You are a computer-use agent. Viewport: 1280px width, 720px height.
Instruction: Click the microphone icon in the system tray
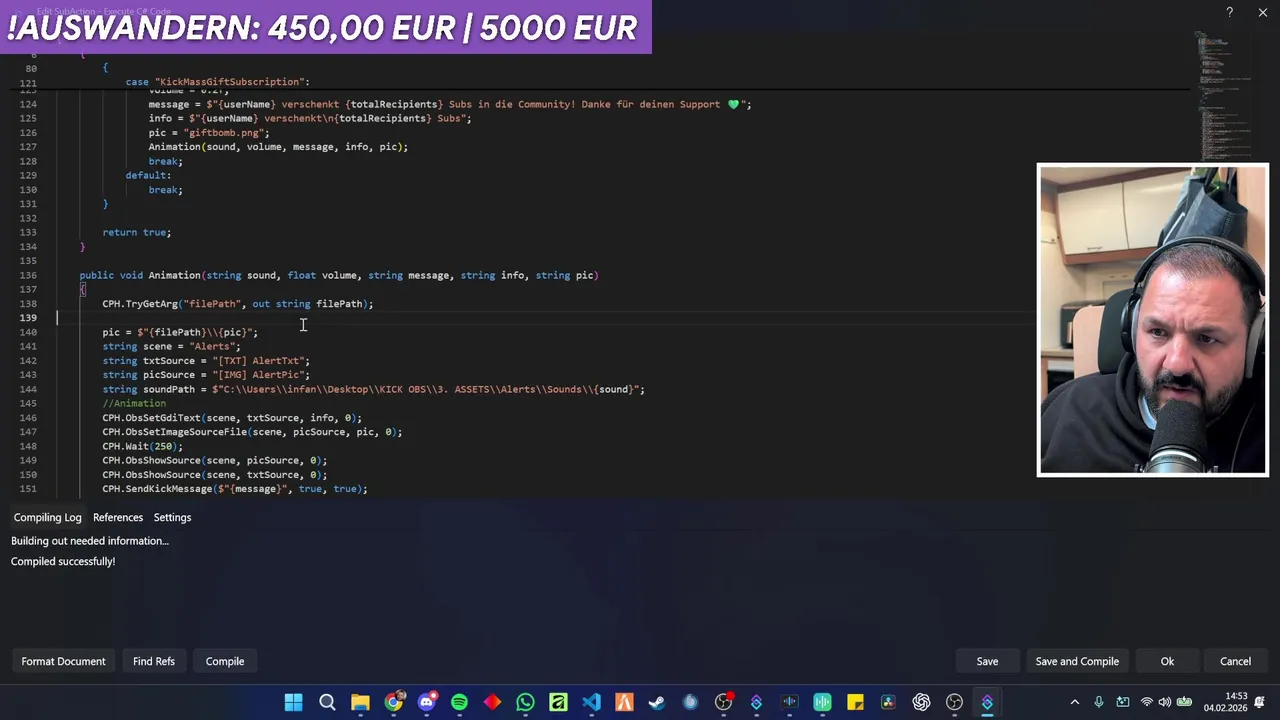(1099, 702)
